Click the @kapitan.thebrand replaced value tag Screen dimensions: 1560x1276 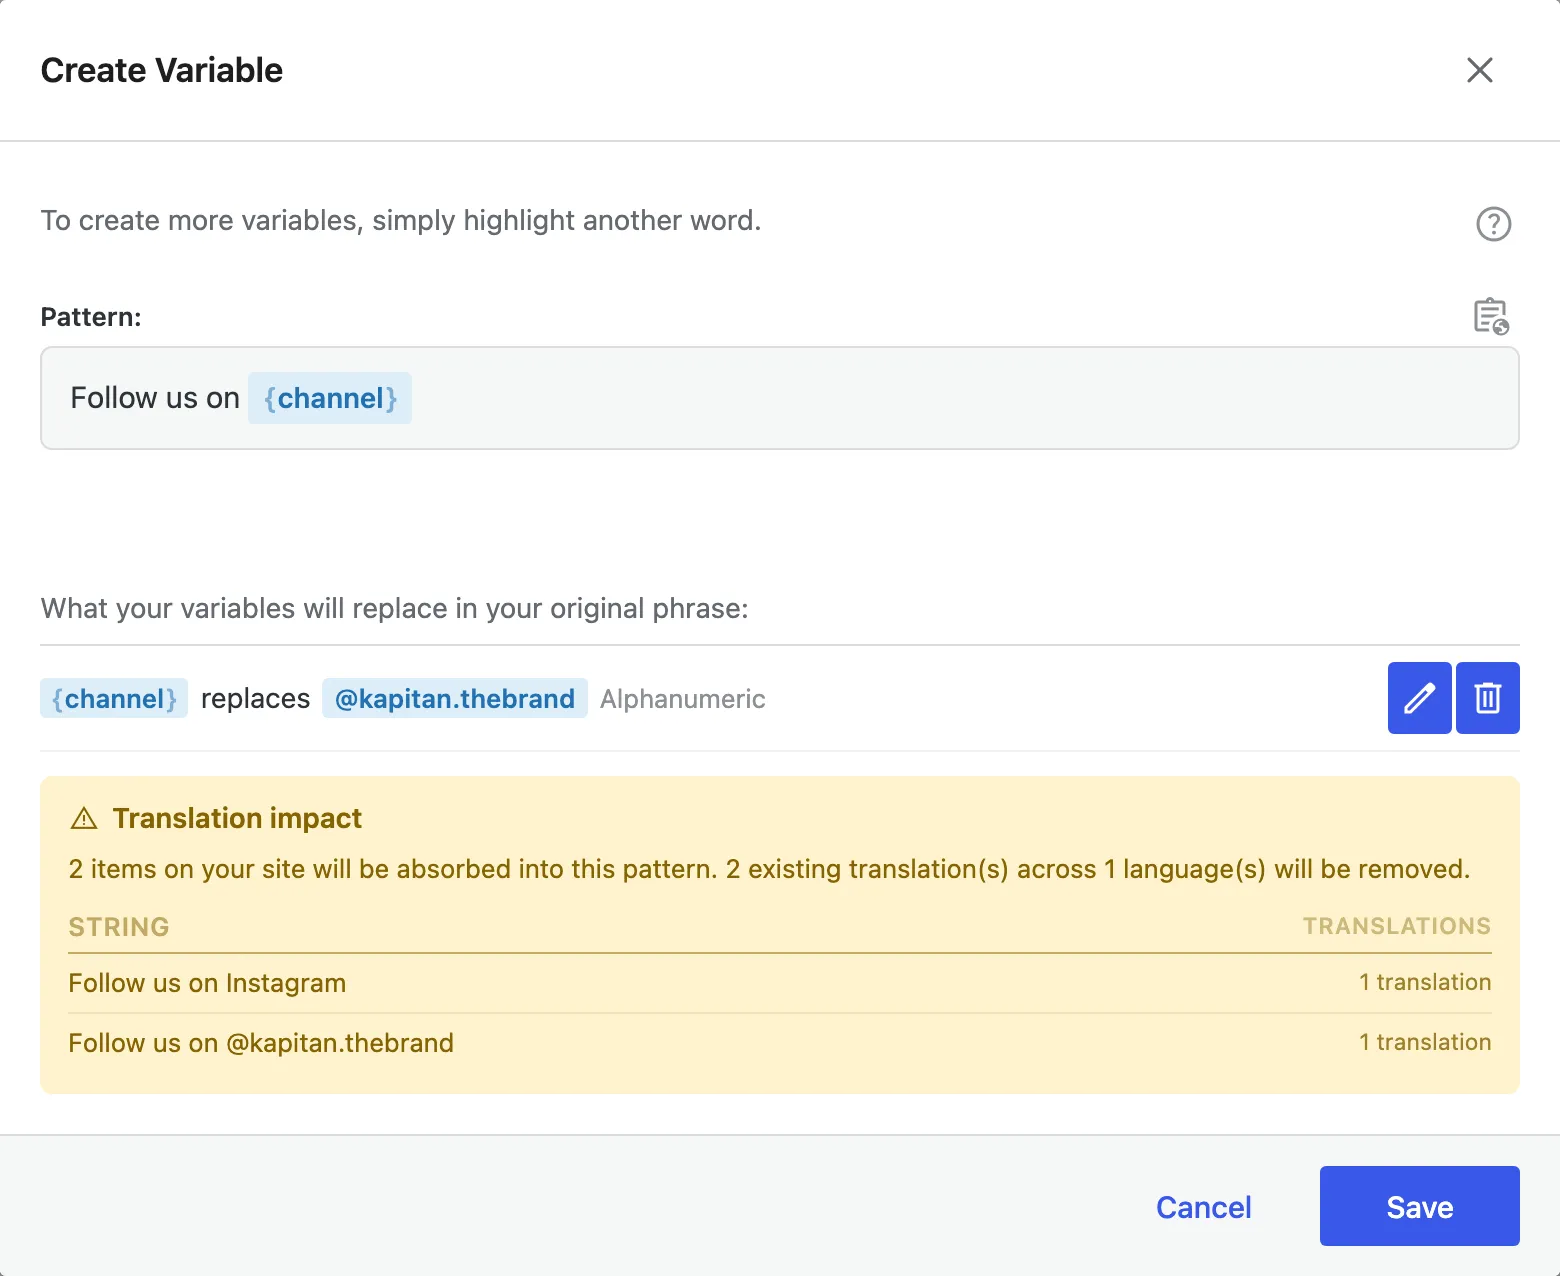[x=455, y=698]
